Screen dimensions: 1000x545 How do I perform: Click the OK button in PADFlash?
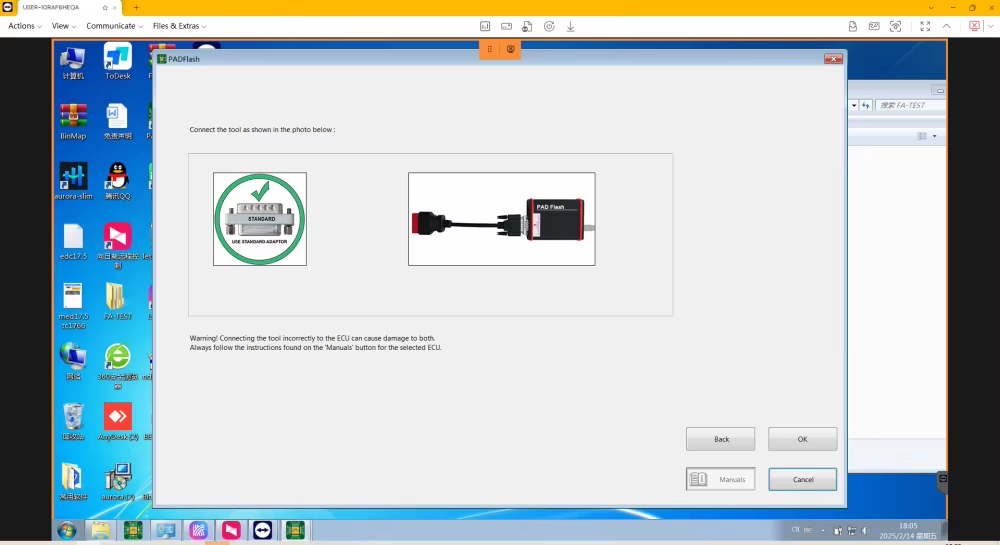(x=802, y=439)
